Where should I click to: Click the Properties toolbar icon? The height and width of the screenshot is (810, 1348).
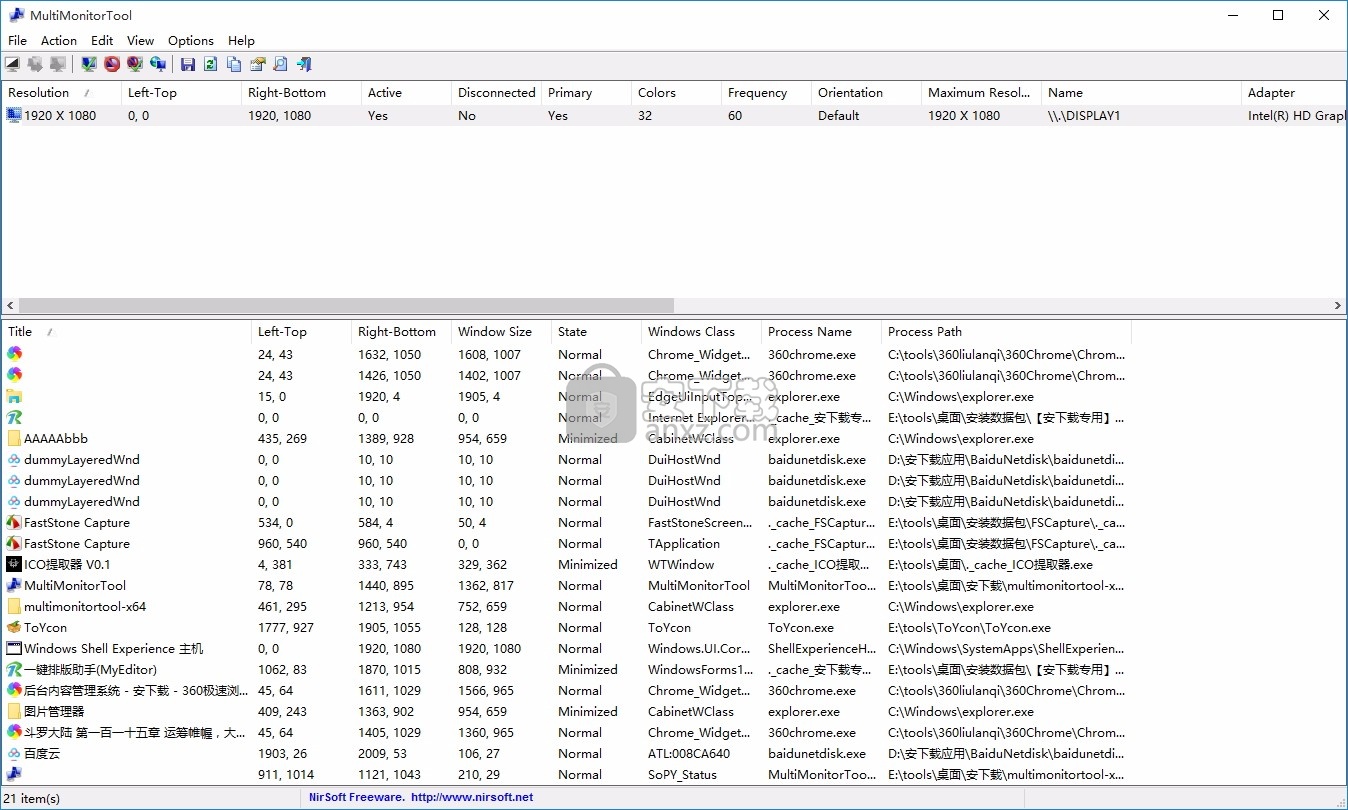(257, 64)
